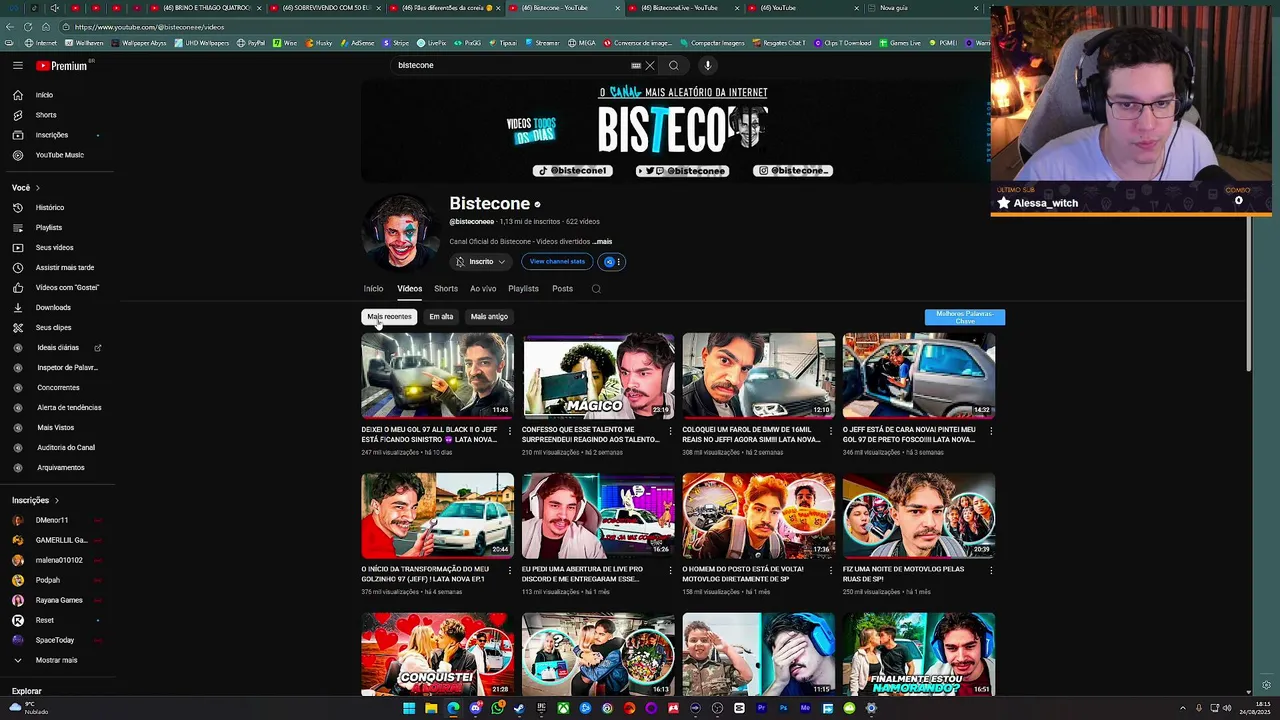Open the on-screen keyboard icon in search

click(636, 65)
